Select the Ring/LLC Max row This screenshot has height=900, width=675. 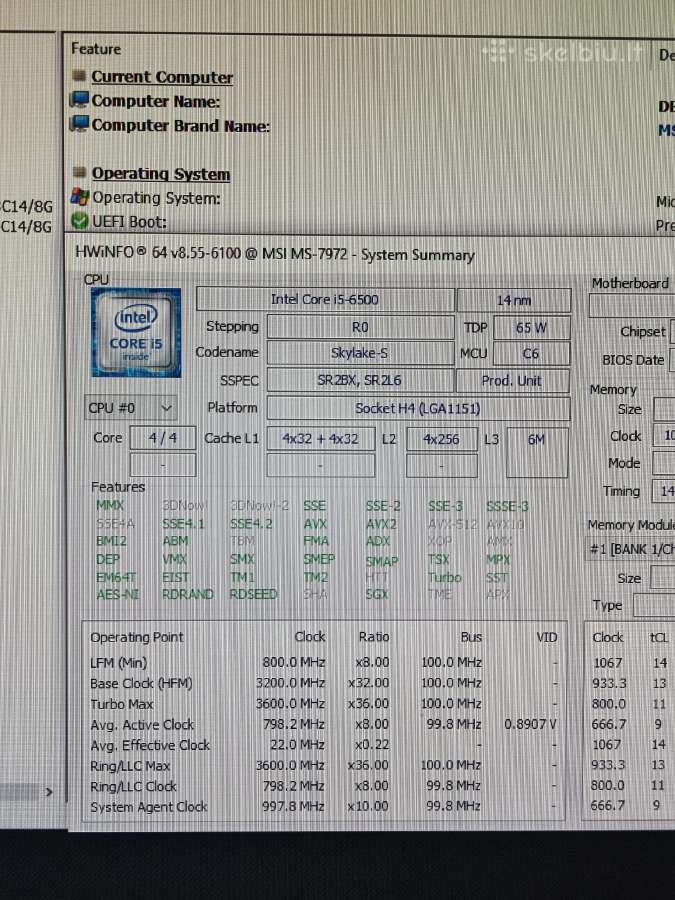point(324,766)
